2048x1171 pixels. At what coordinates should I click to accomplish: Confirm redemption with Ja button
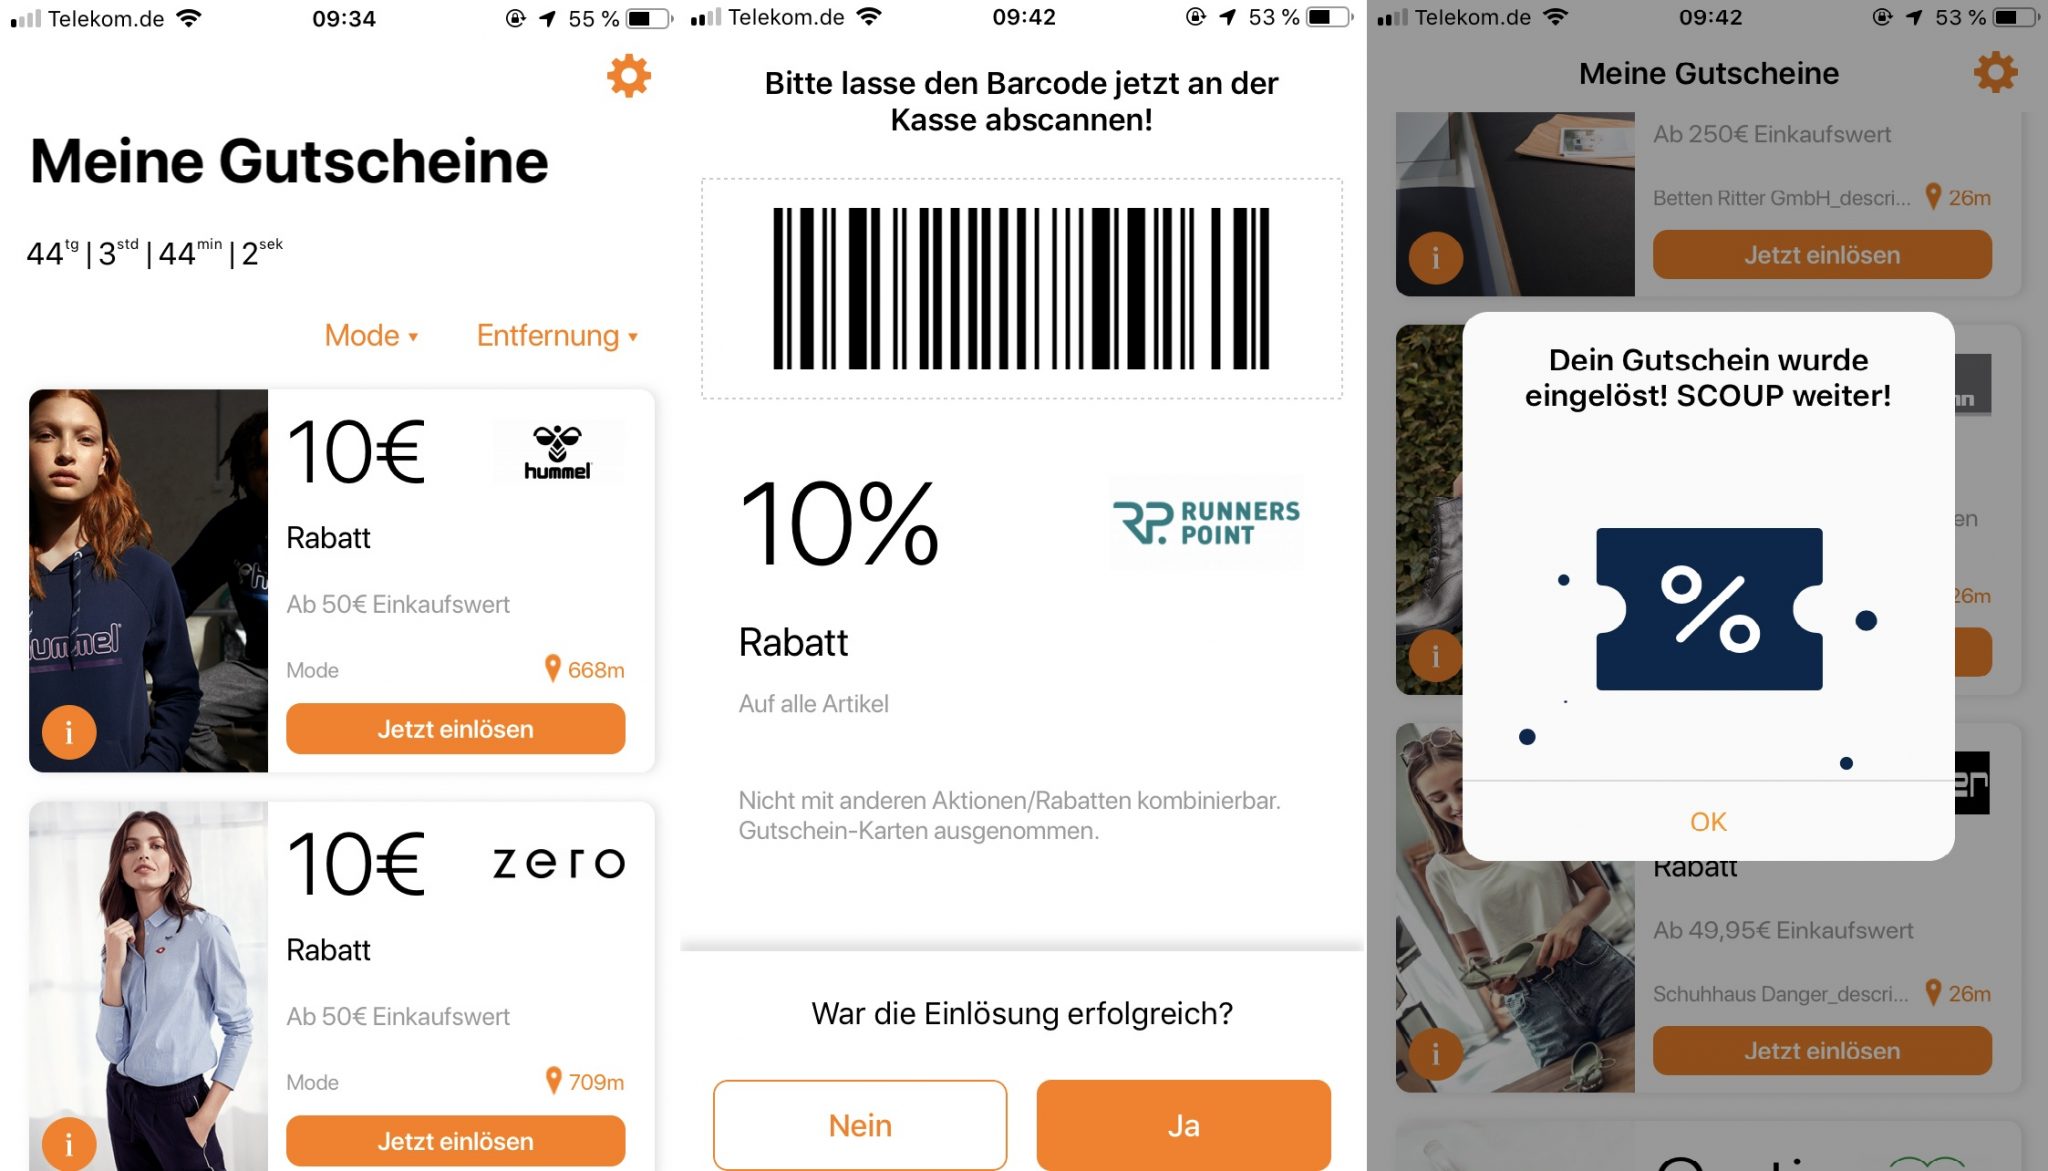coord(1184,1125)
